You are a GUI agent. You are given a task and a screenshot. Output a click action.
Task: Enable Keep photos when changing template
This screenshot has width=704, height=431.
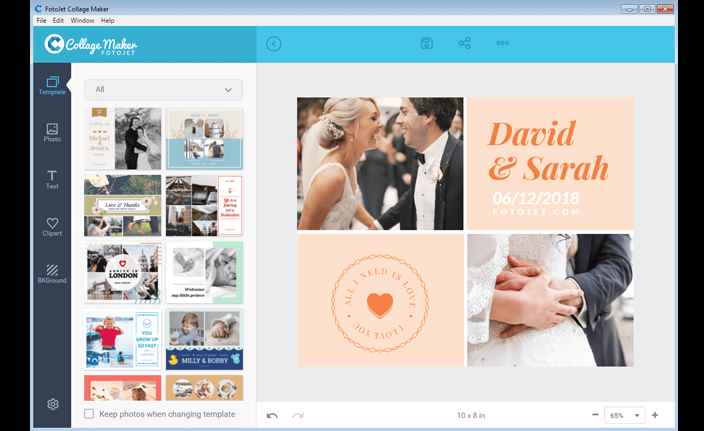(x=90, y=414)
